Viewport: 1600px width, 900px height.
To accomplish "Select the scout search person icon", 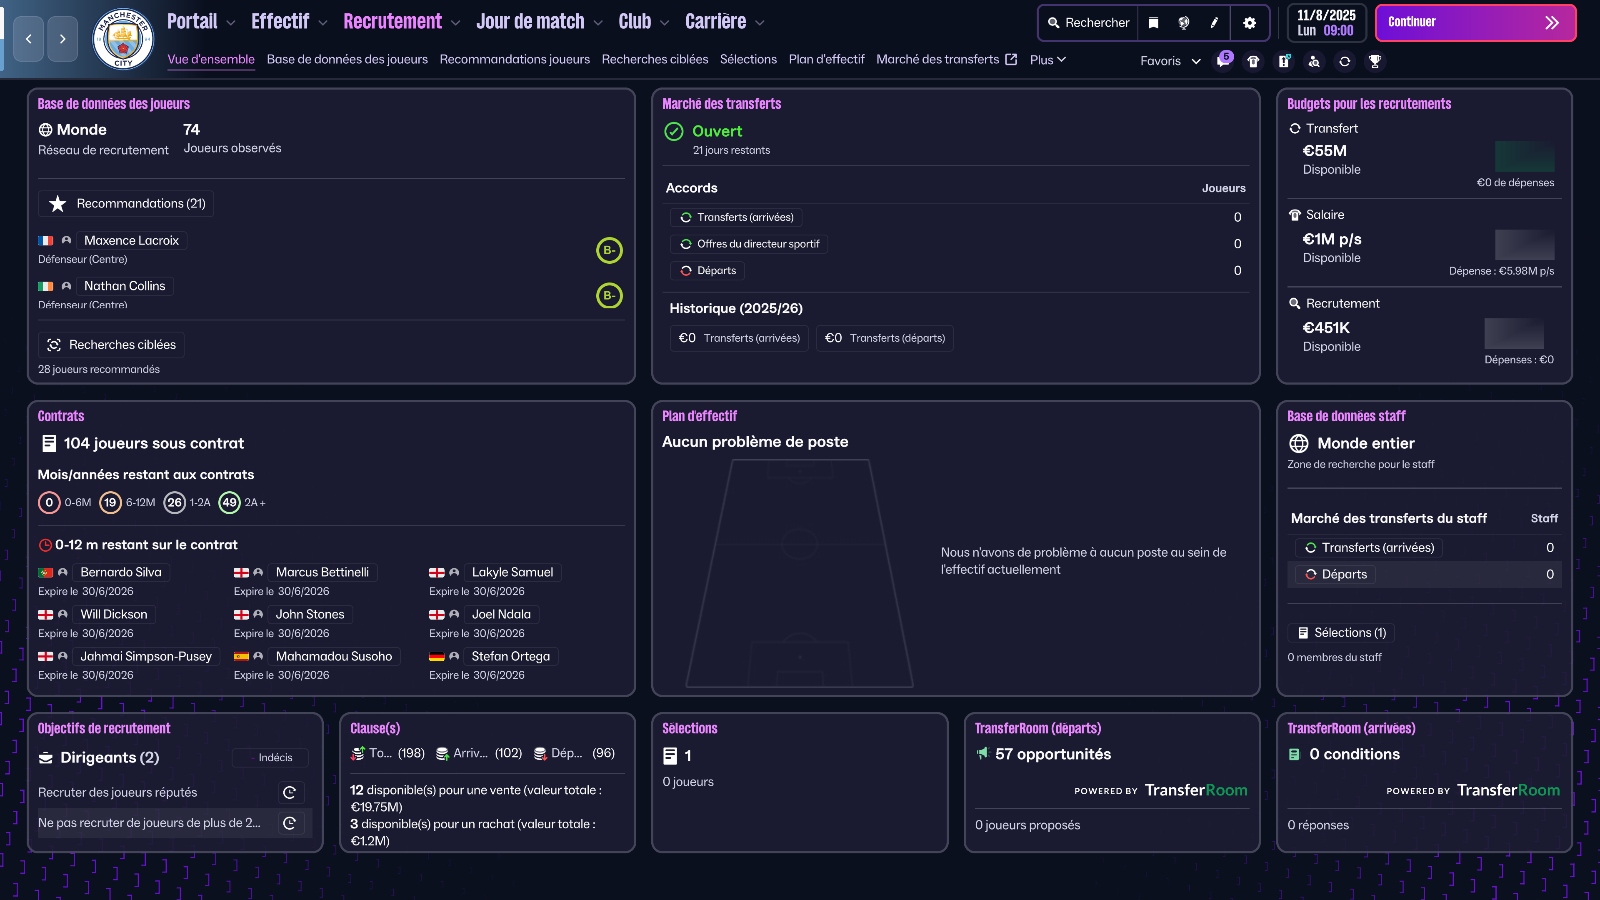I will 1314,61.
